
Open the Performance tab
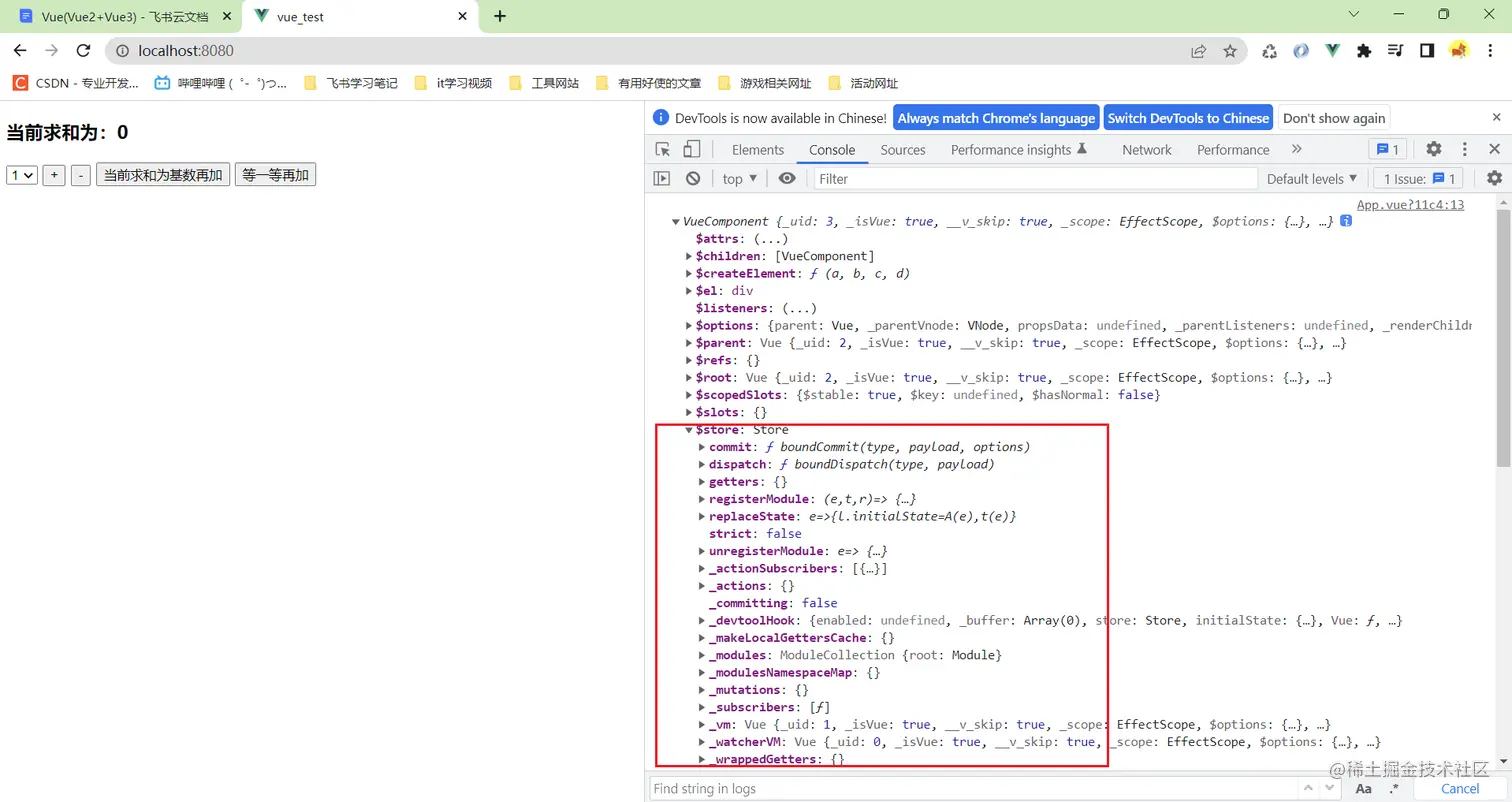point(1233,149)
